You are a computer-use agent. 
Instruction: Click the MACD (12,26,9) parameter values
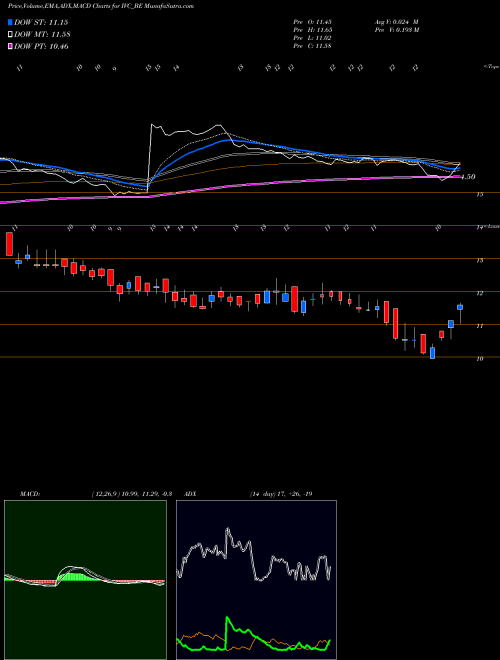[131, 494]
